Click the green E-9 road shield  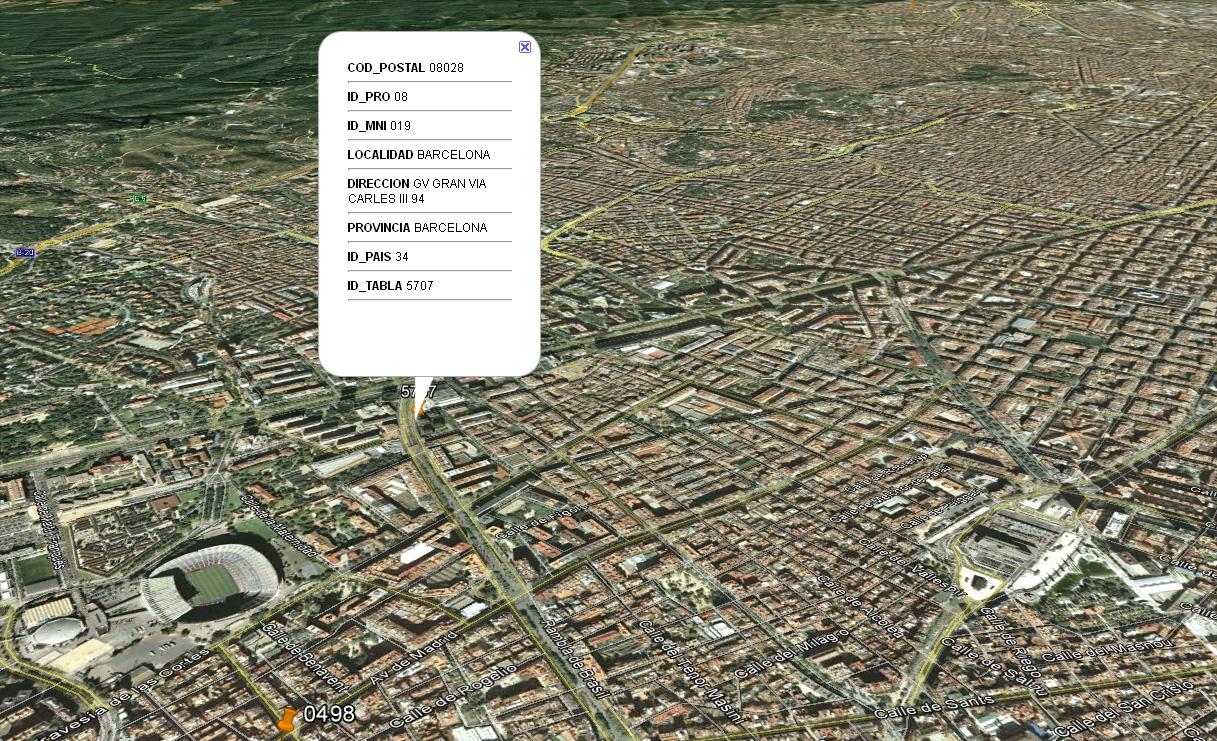click(139, 198)
